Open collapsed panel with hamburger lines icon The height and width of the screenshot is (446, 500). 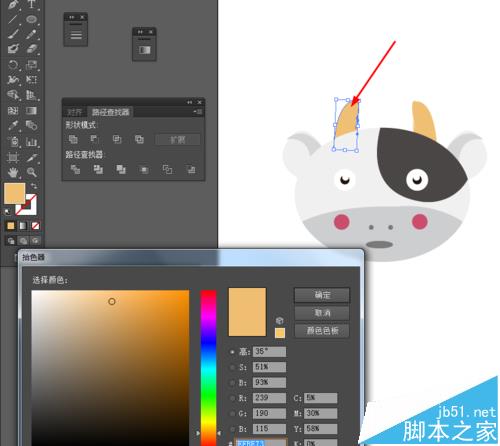pyautogui.click(x=76, y=35)
